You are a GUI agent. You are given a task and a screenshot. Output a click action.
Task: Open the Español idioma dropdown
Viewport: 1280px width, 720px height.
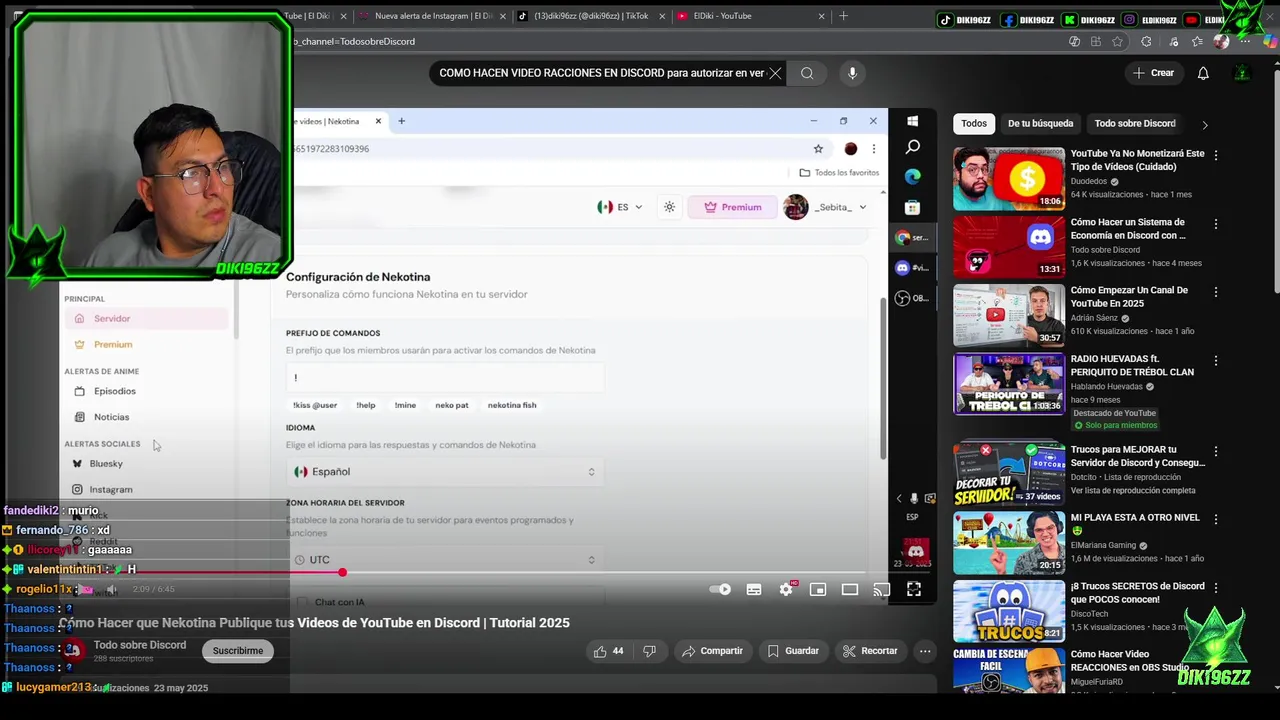[x=445, y=472]
